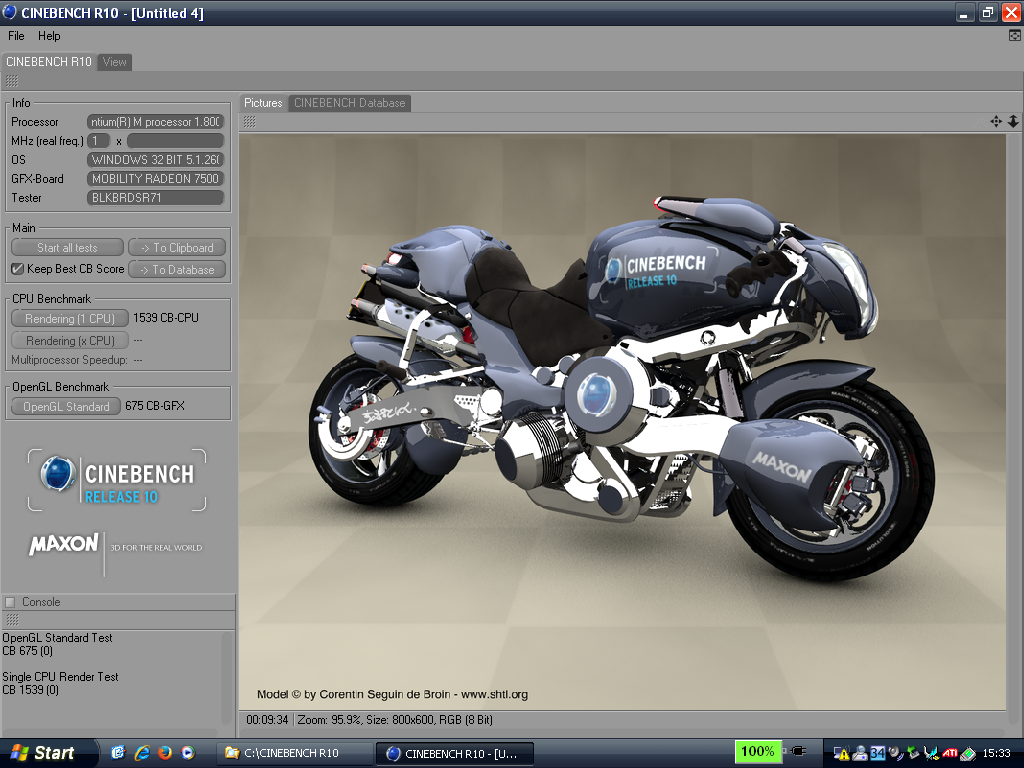Open the File menu
Viewport: 1024px width, 768px height.
coord(16,36)
